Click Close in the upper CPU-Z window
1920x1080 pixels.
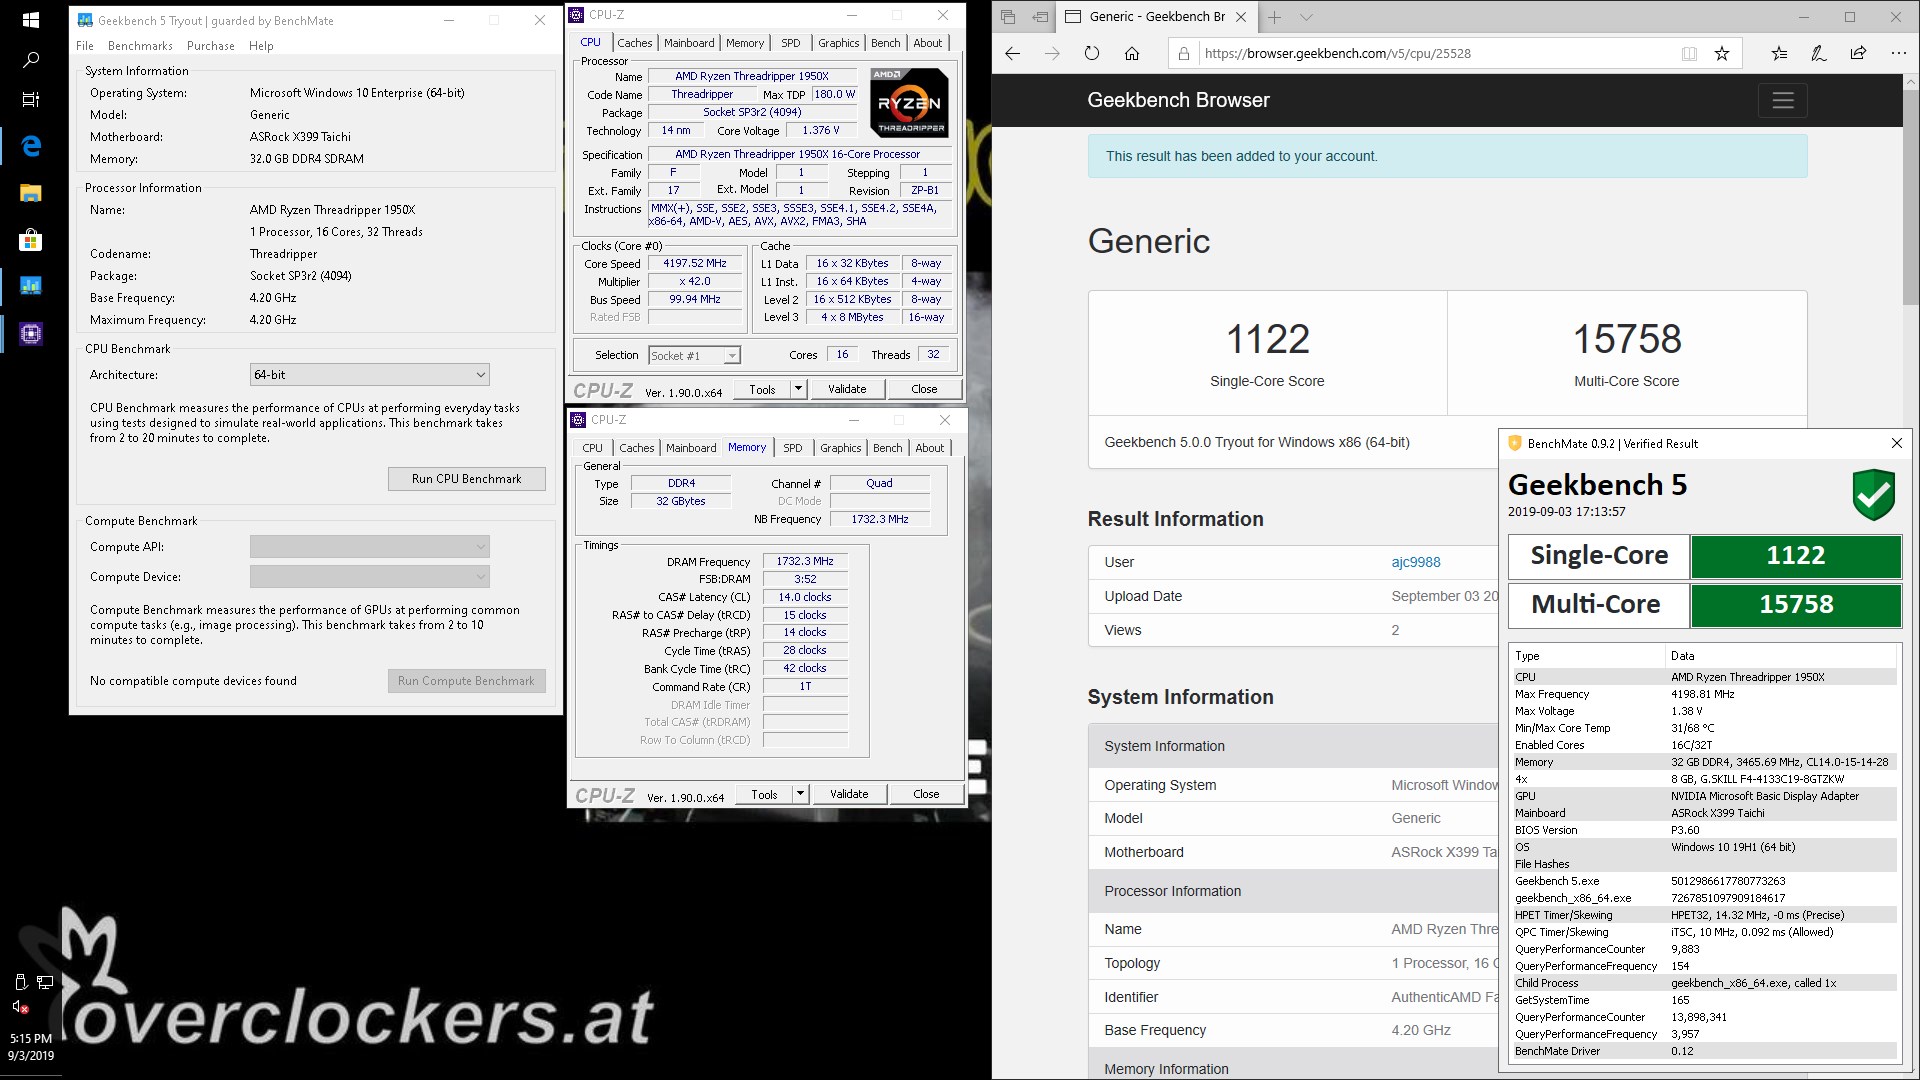[x=924, y=389]
